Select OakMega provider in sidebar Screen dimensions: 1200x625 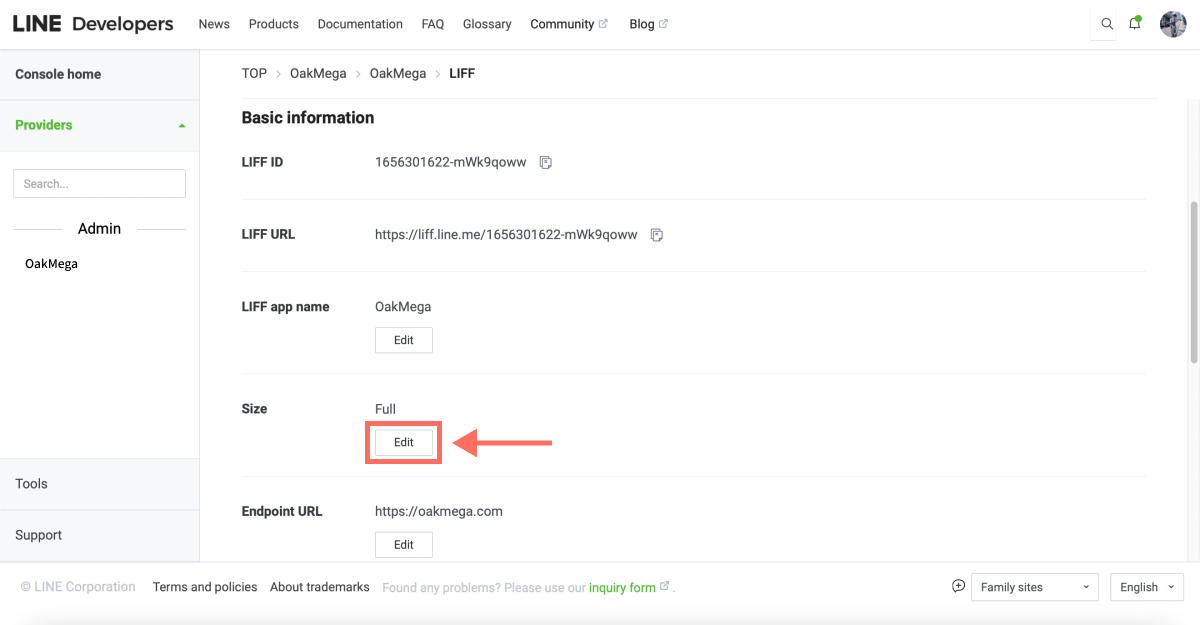pyautogui.click(x=51, y=264)
